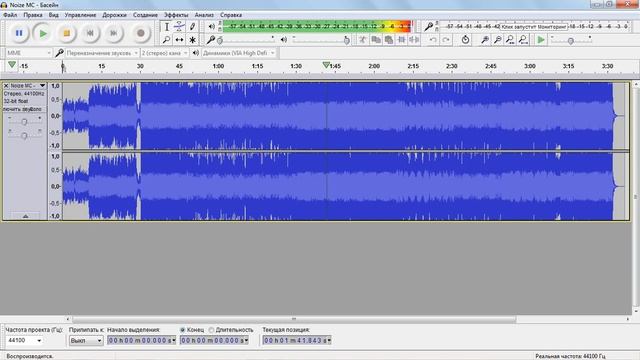Click the Cut scissors icon
Screen dimensions: 640x360
(362, 40)
